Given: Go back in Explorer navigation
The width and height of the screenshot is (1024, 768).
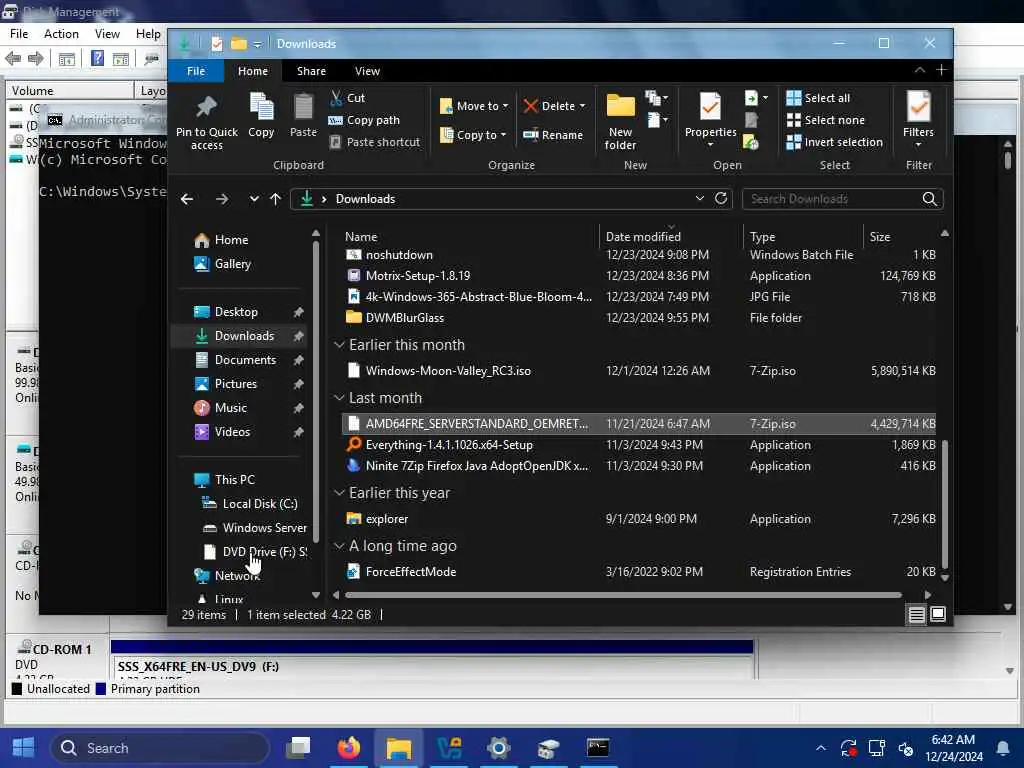Looking at the screenshot, I should pyautogui.click(x=187, y=199).
